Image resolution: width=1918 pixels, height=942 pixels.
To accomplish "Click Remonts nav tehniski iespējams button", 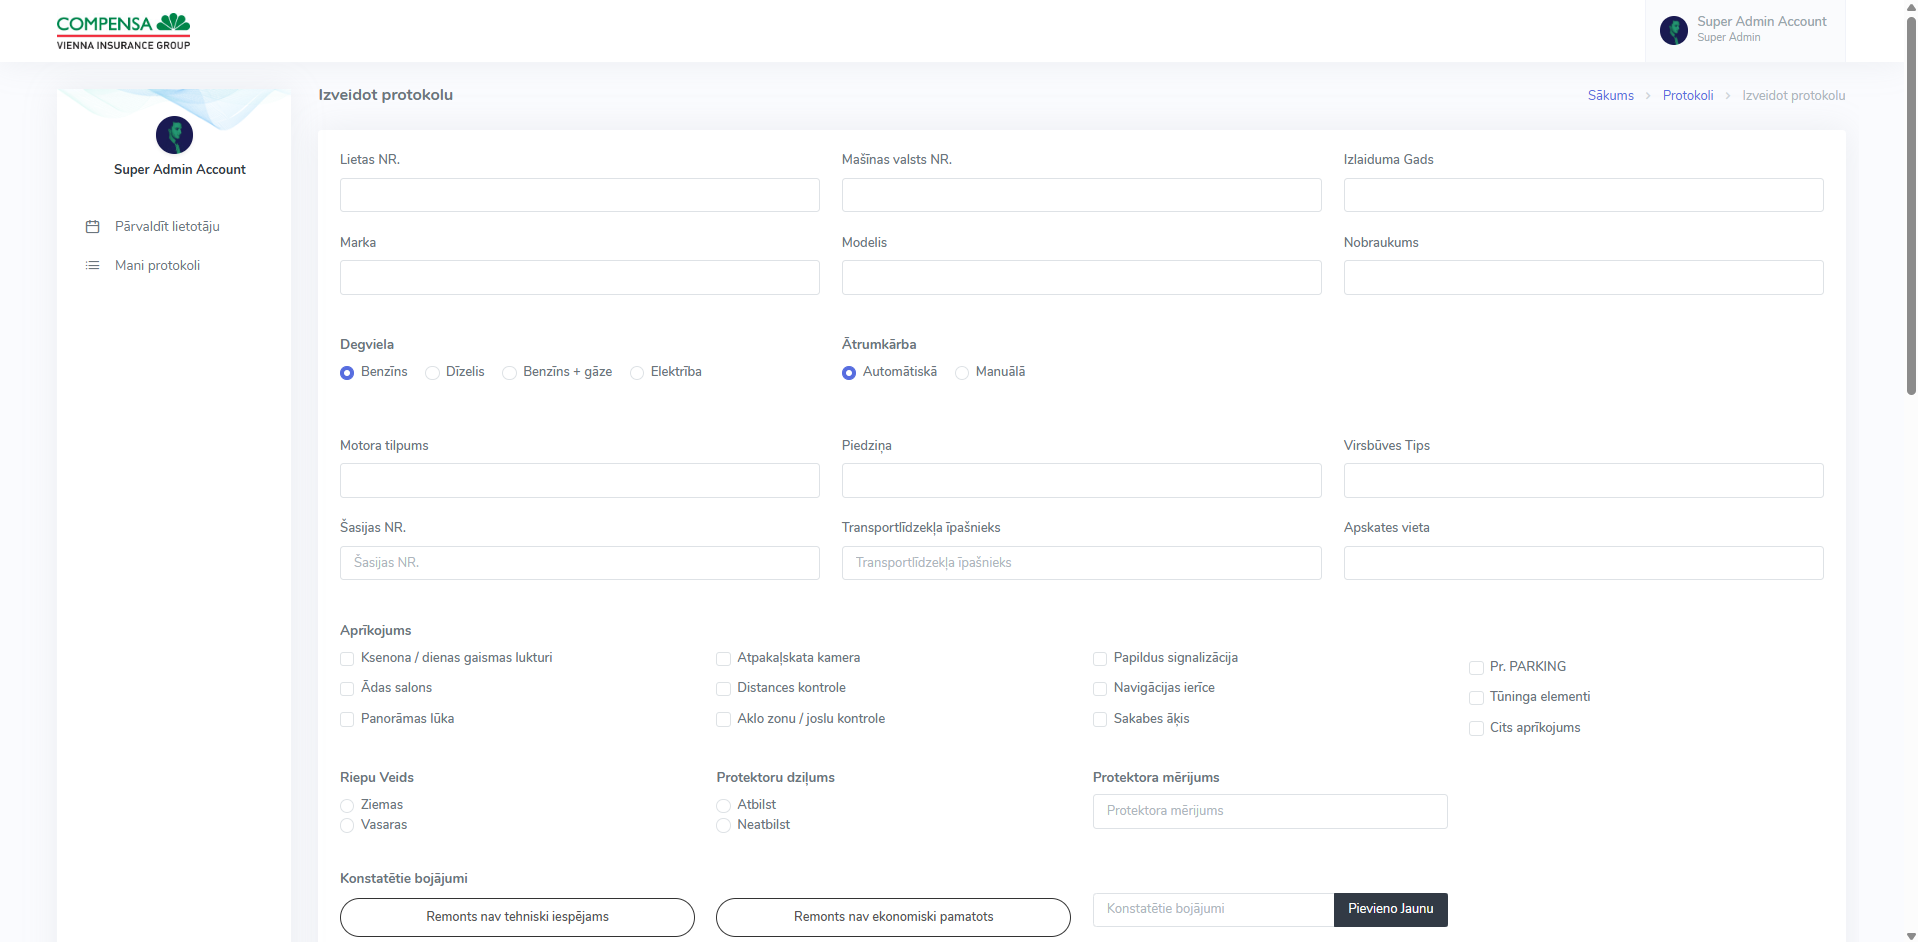I will (517, 917).
